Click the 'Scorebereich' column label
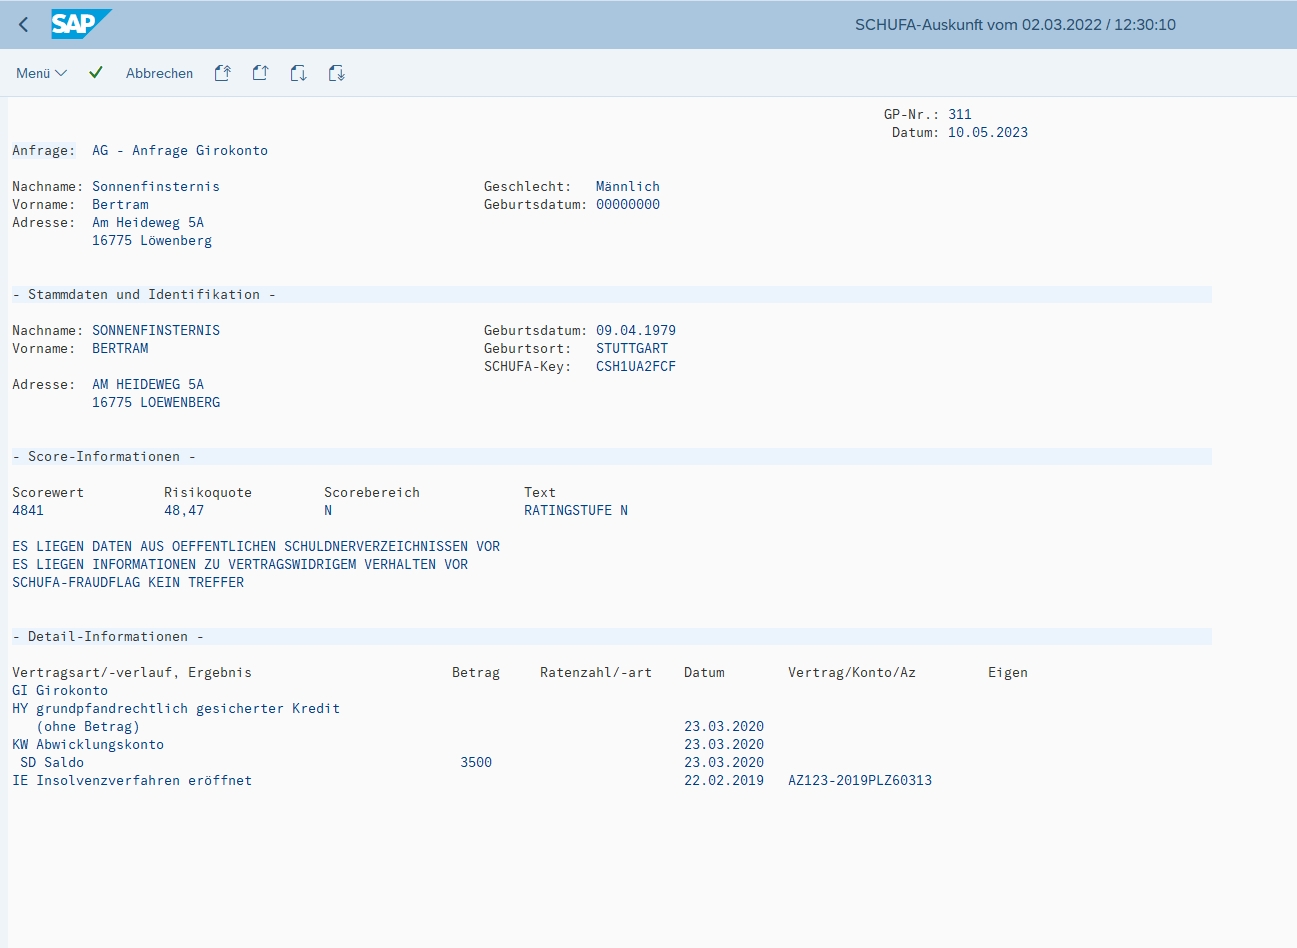The image size is (1297, 948). [372, 492]
